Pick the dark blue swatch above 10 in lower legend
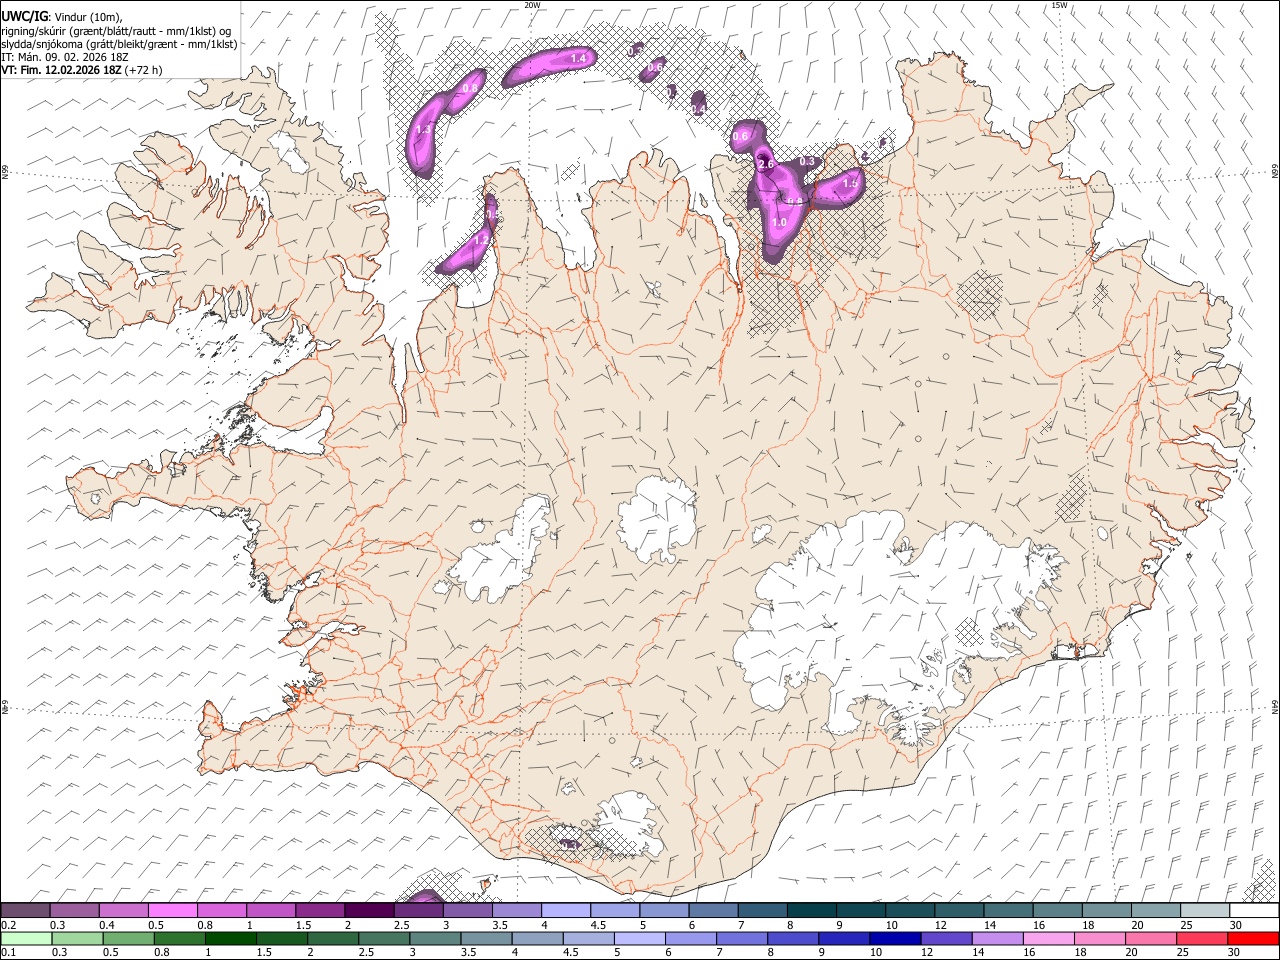1280x960 pixels. (x=894, y=938)
